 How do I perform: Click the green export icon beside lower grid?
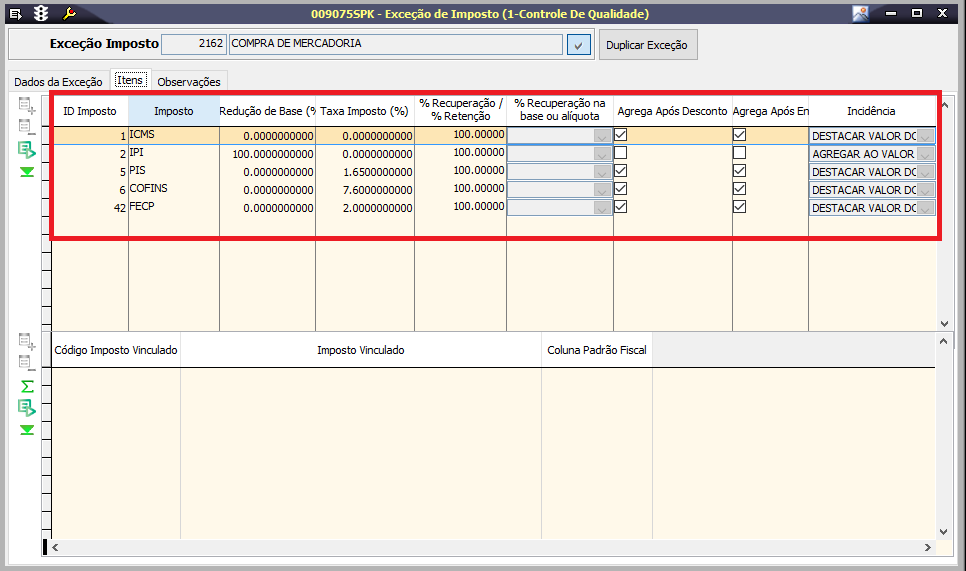[x=27, y=408]
